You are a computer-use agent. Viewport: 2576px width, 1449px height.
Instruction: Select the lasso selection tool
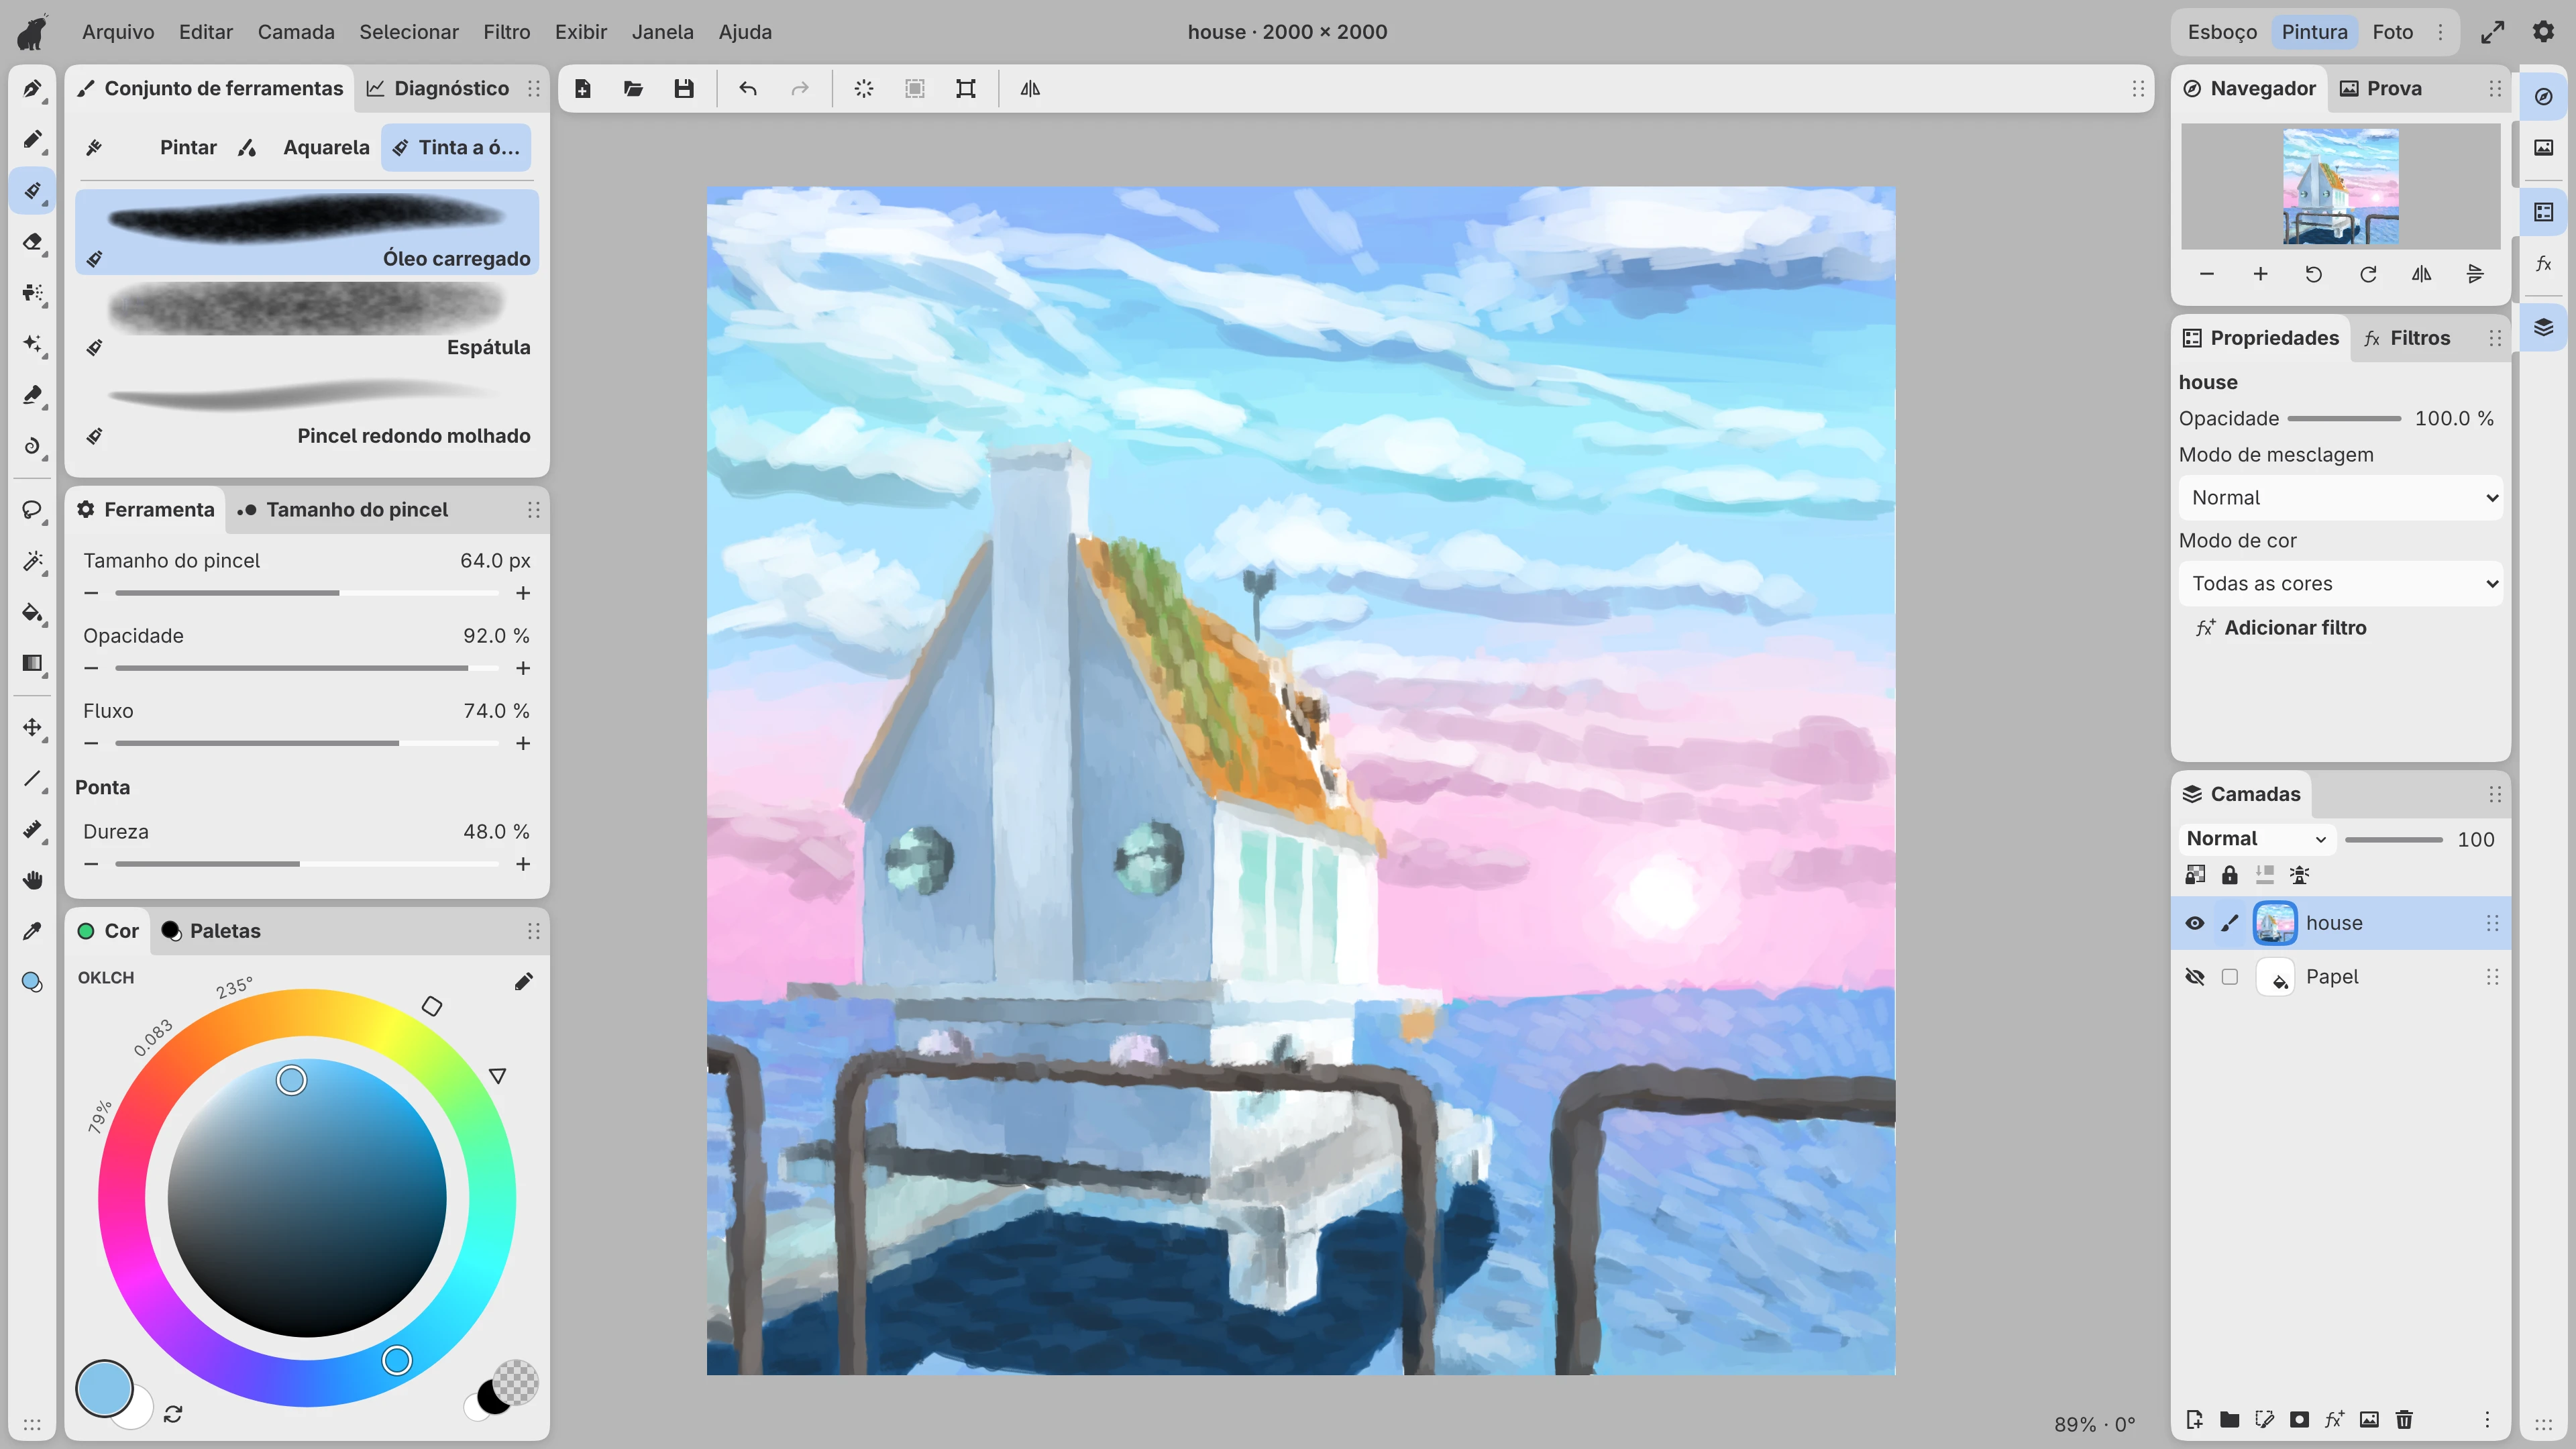(32, 511)
